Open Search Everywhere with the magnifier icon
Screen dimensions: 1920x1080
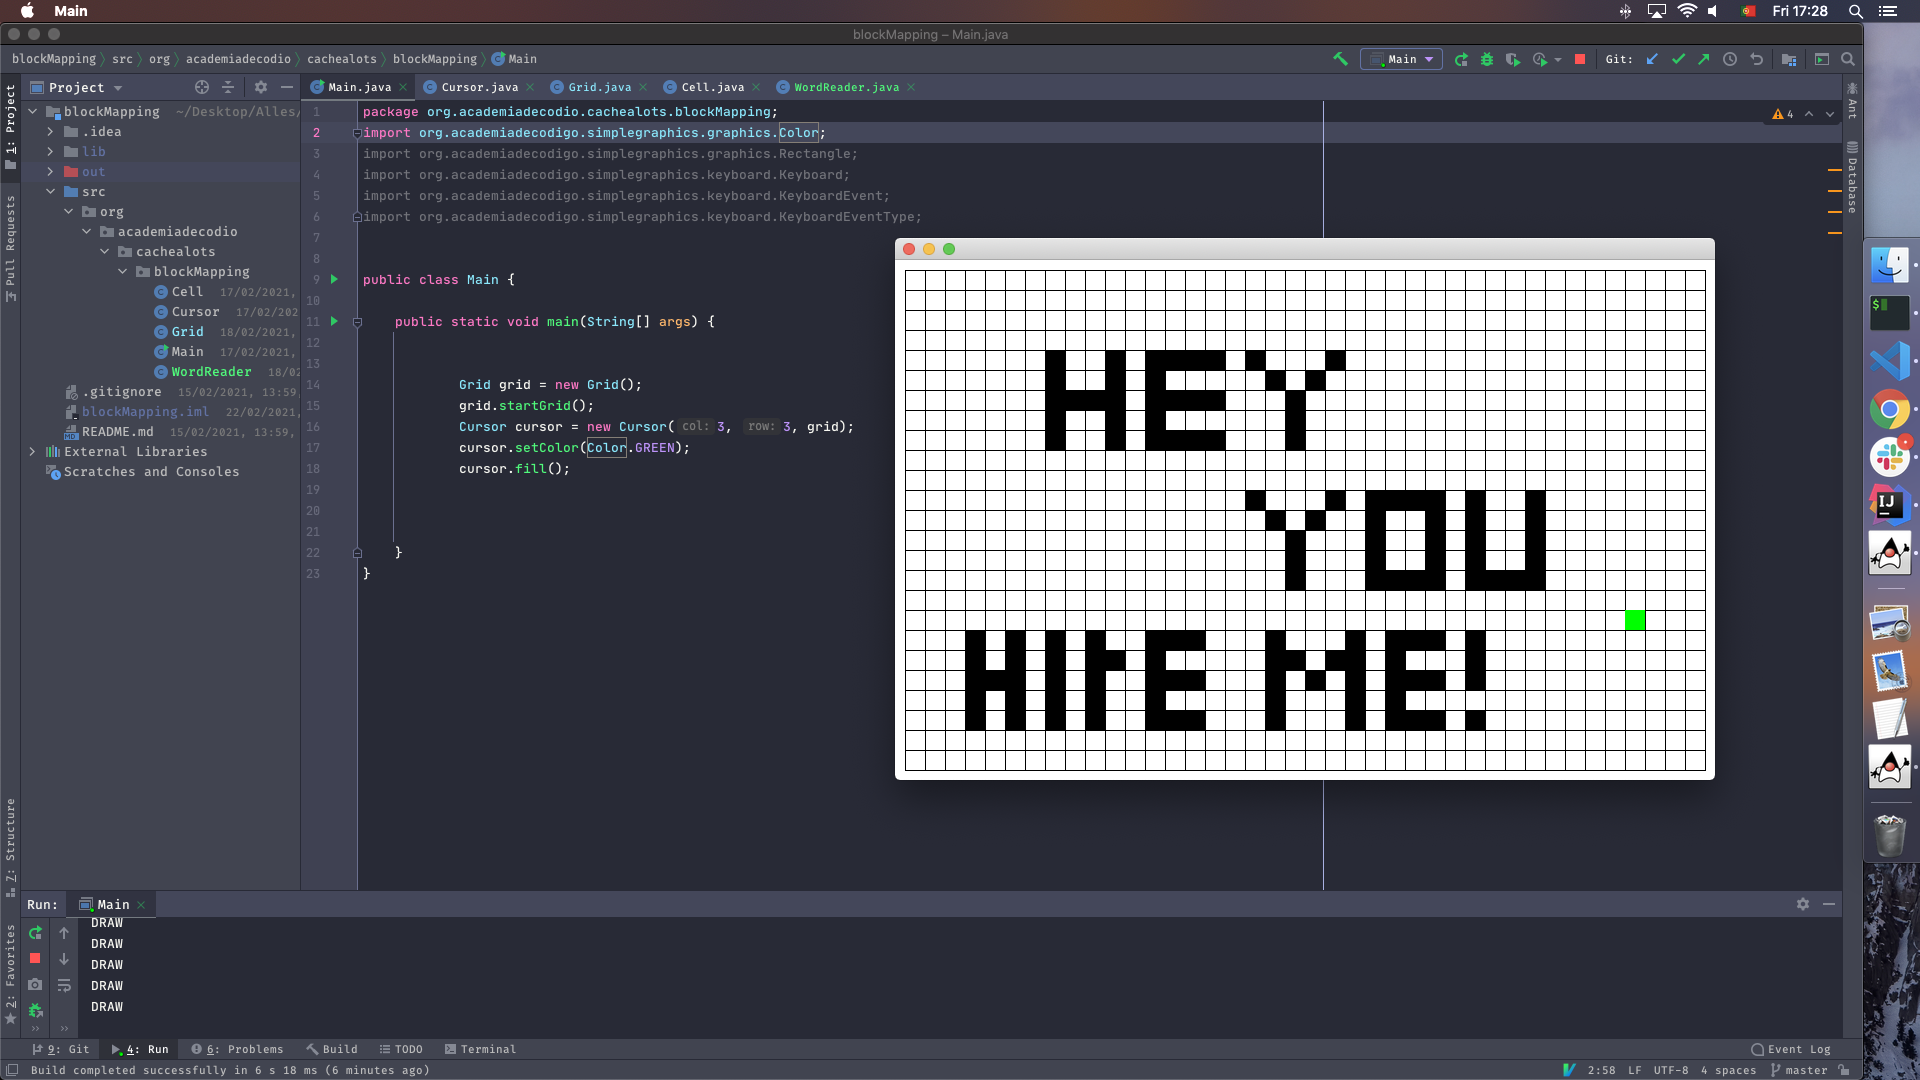tap(1849, 59)
